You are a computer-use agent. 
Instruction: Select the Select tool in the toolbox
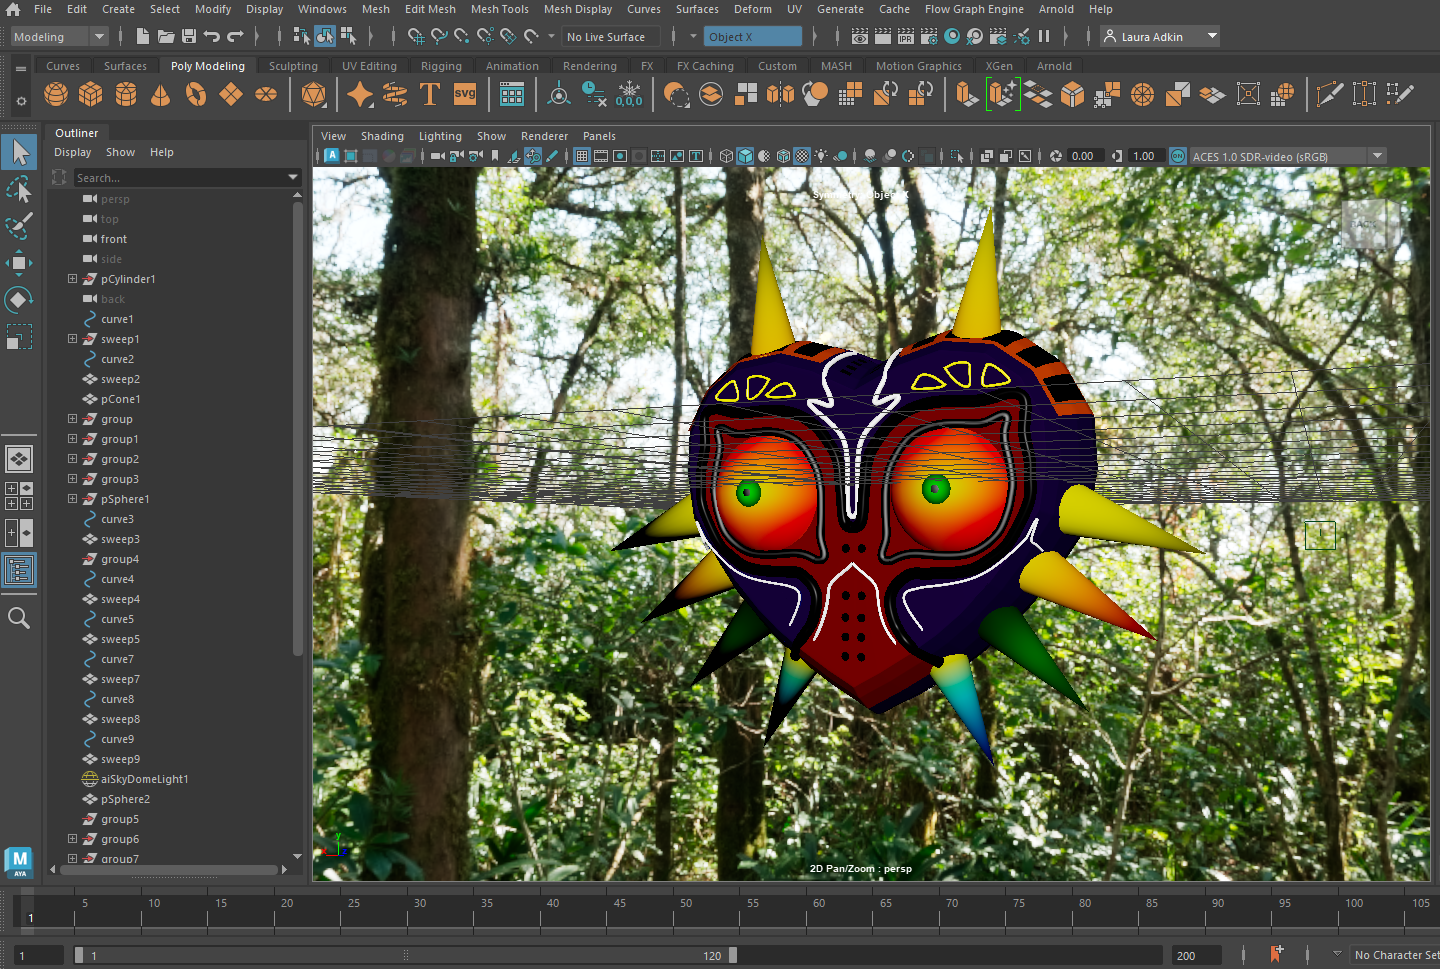click(x=19, y=152)
